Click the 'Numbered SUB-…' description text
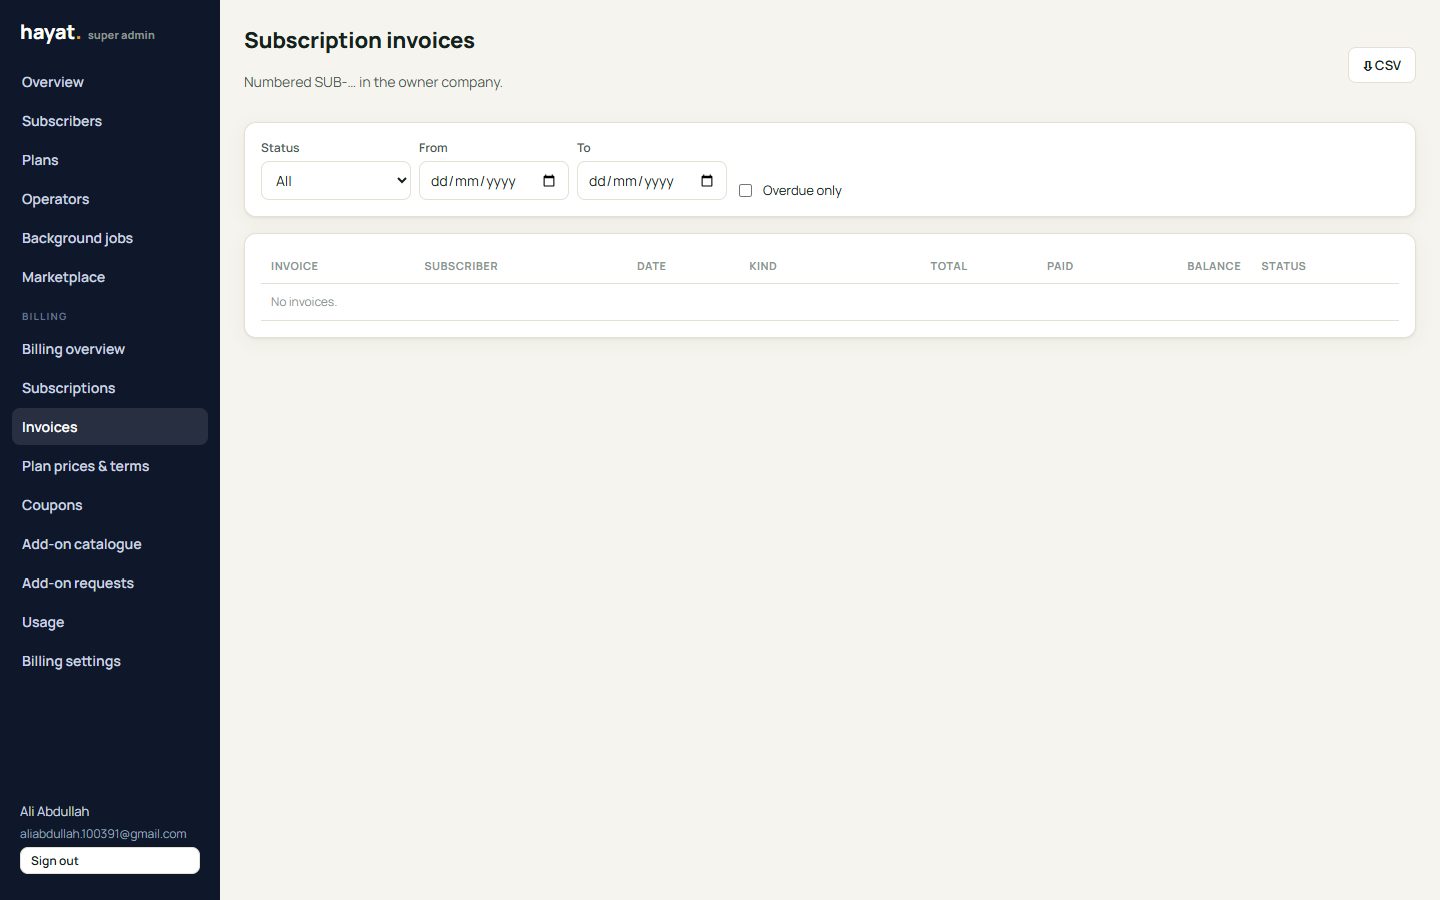The image size is (1440, 900). [x=373, y=82]
